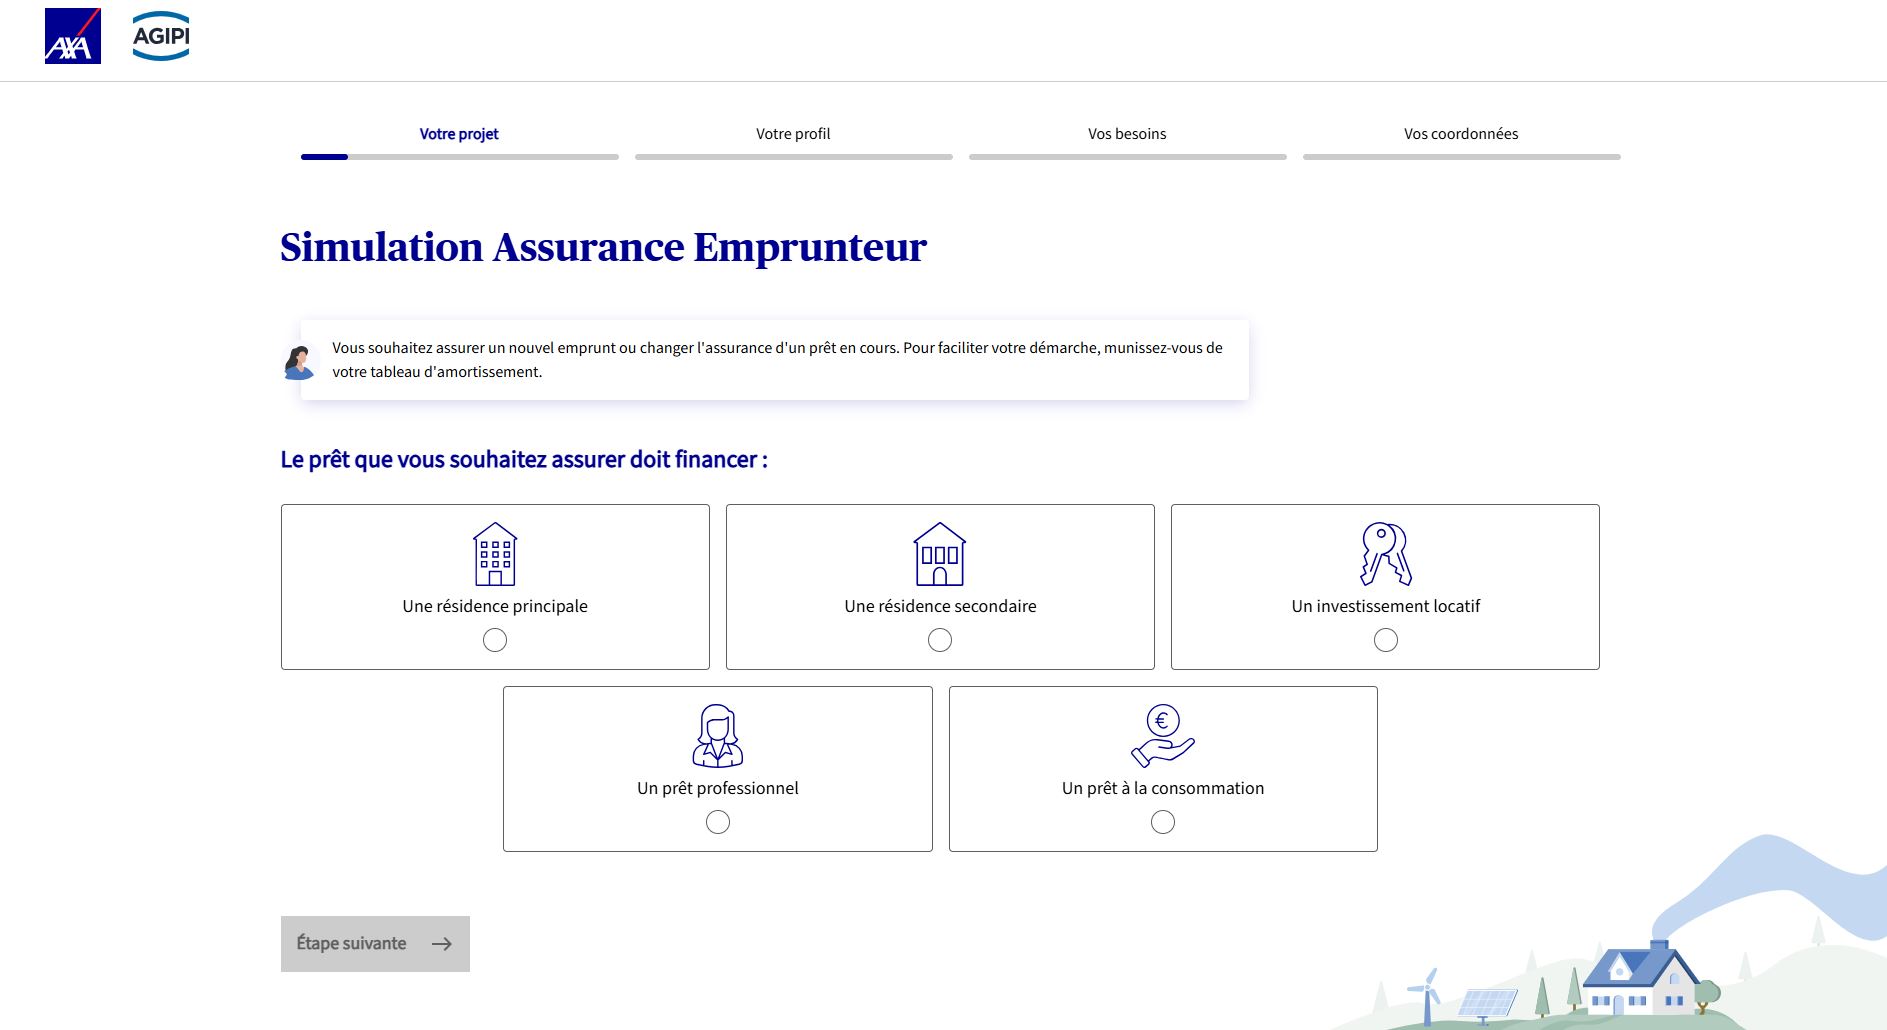
Task: Select the Un investissement locatif radio button
Action: (x=1385, y=640)
